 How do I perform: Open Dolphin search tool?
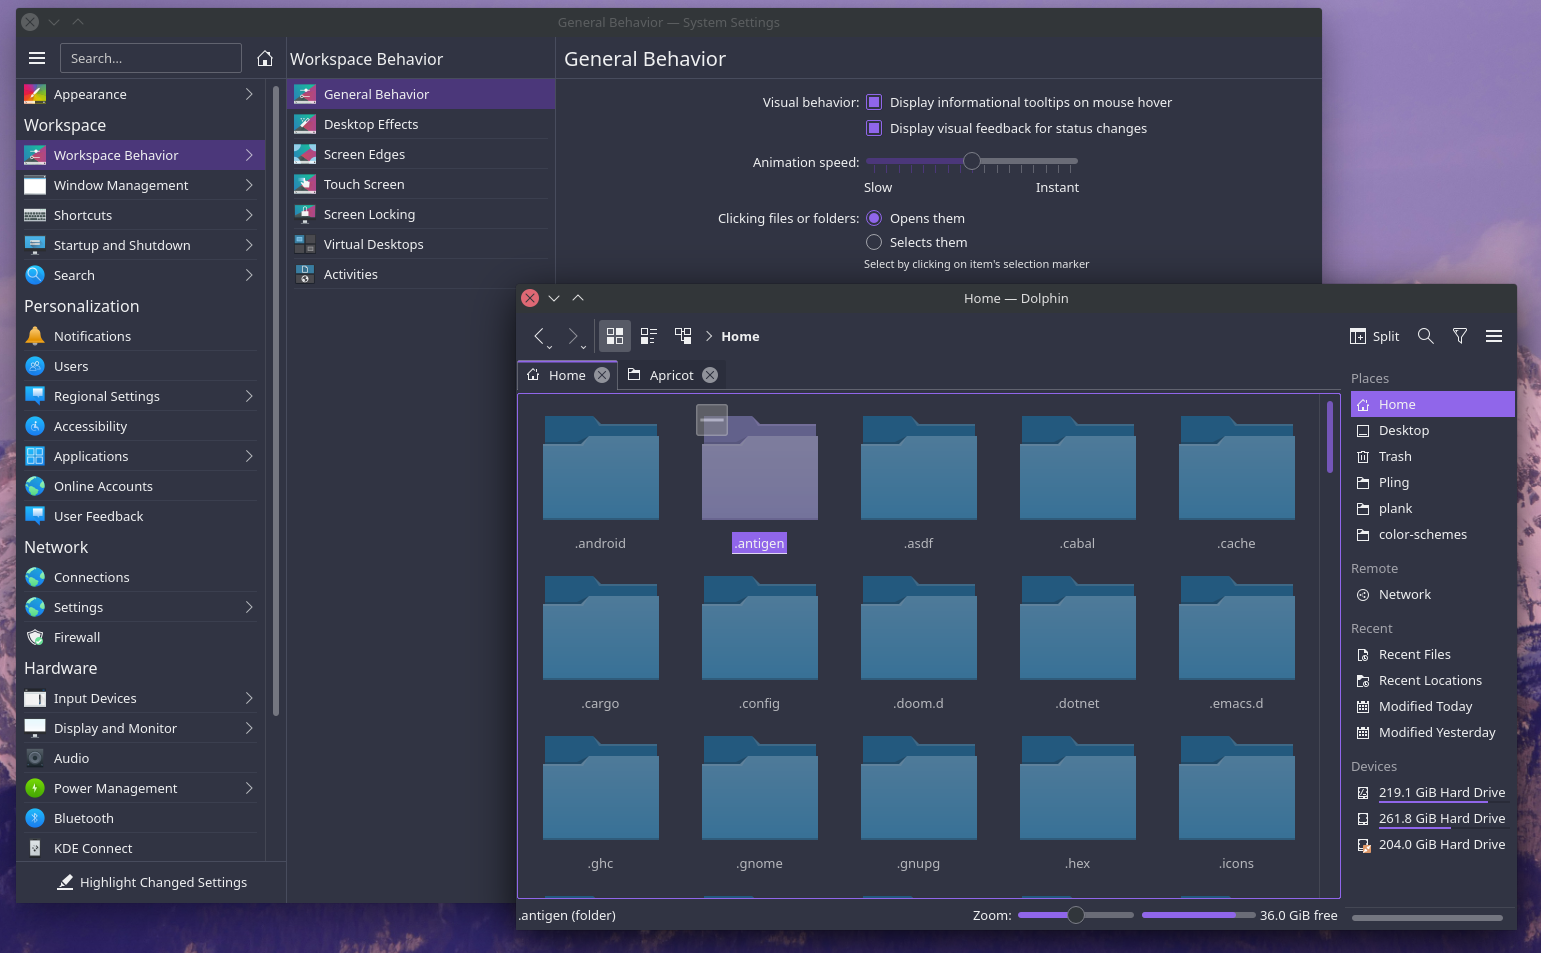tap(1426, 336)
